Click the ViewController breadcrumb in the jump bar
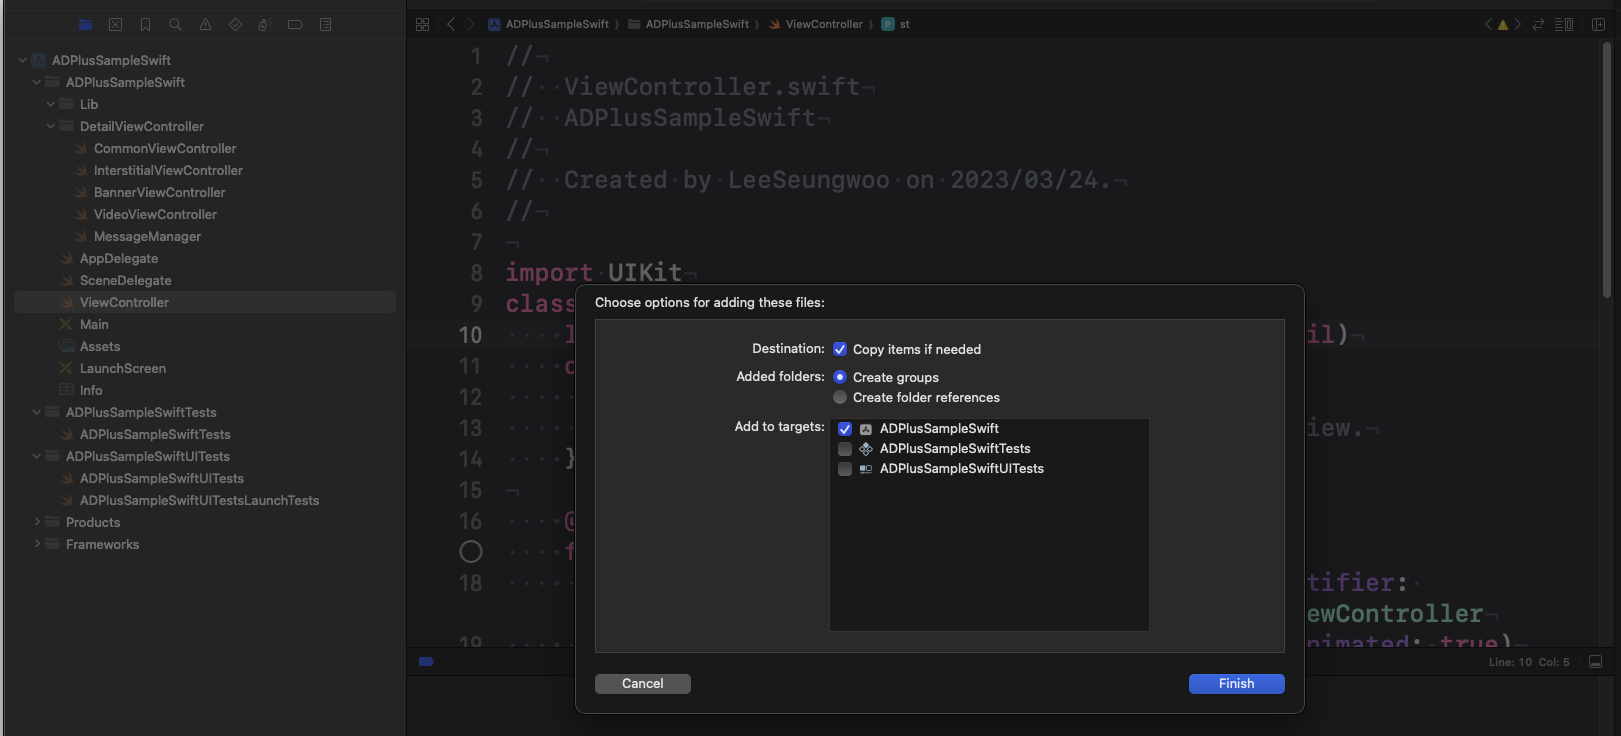The height and width of the screenshot is (736, 1621). pyautogui.click(x=823, y=24)
